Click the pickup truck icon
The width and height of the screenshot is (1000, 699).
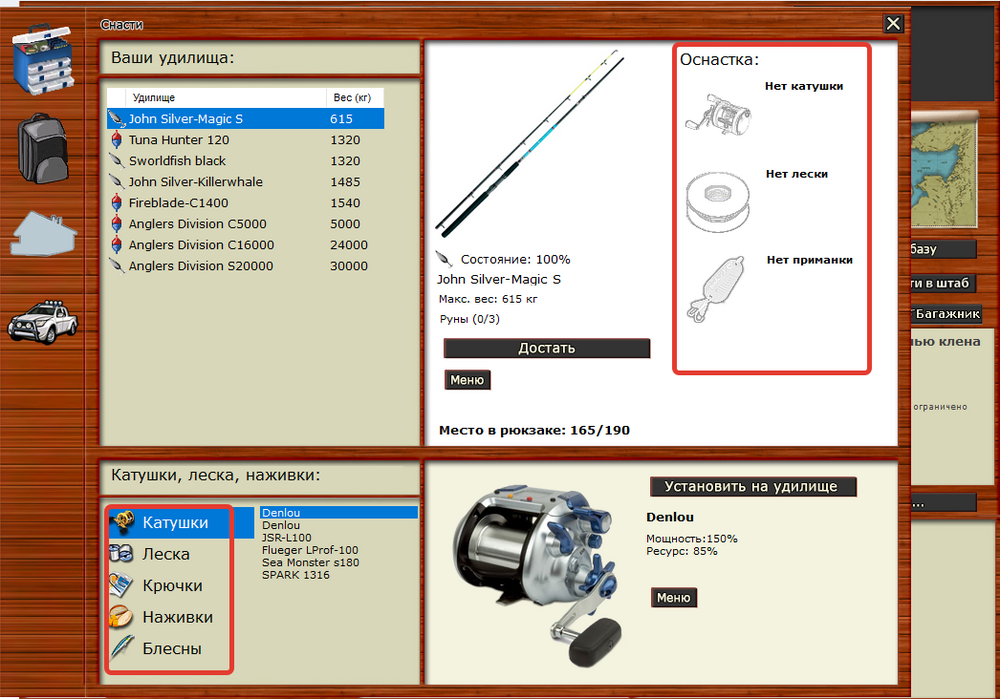click(43, 320)
